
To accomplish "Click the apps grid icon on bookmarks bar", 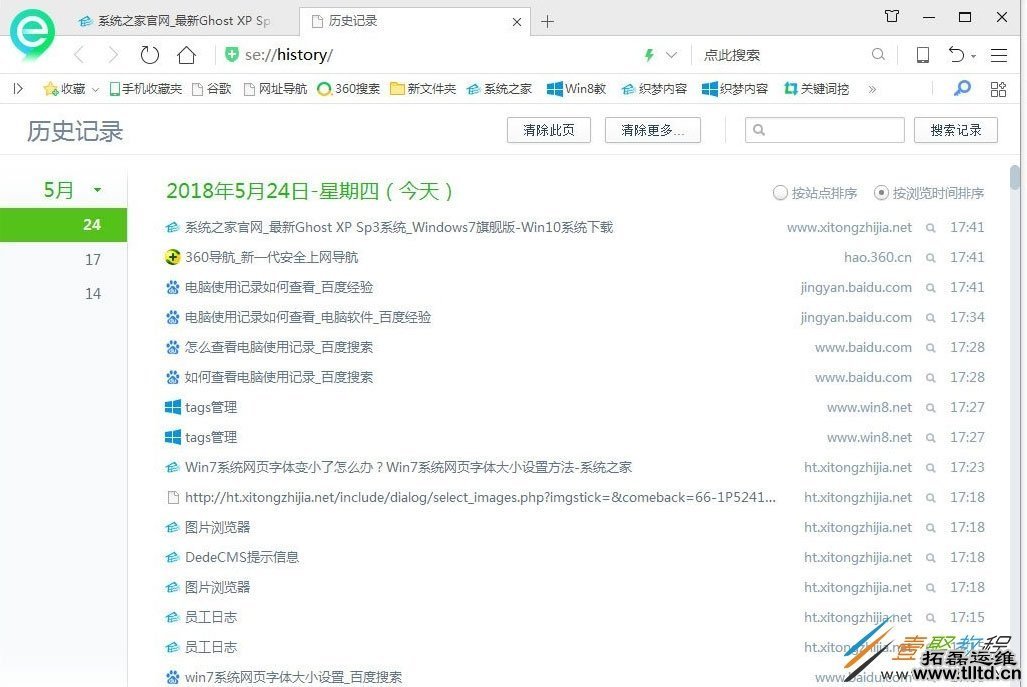I will coord(998,89).
